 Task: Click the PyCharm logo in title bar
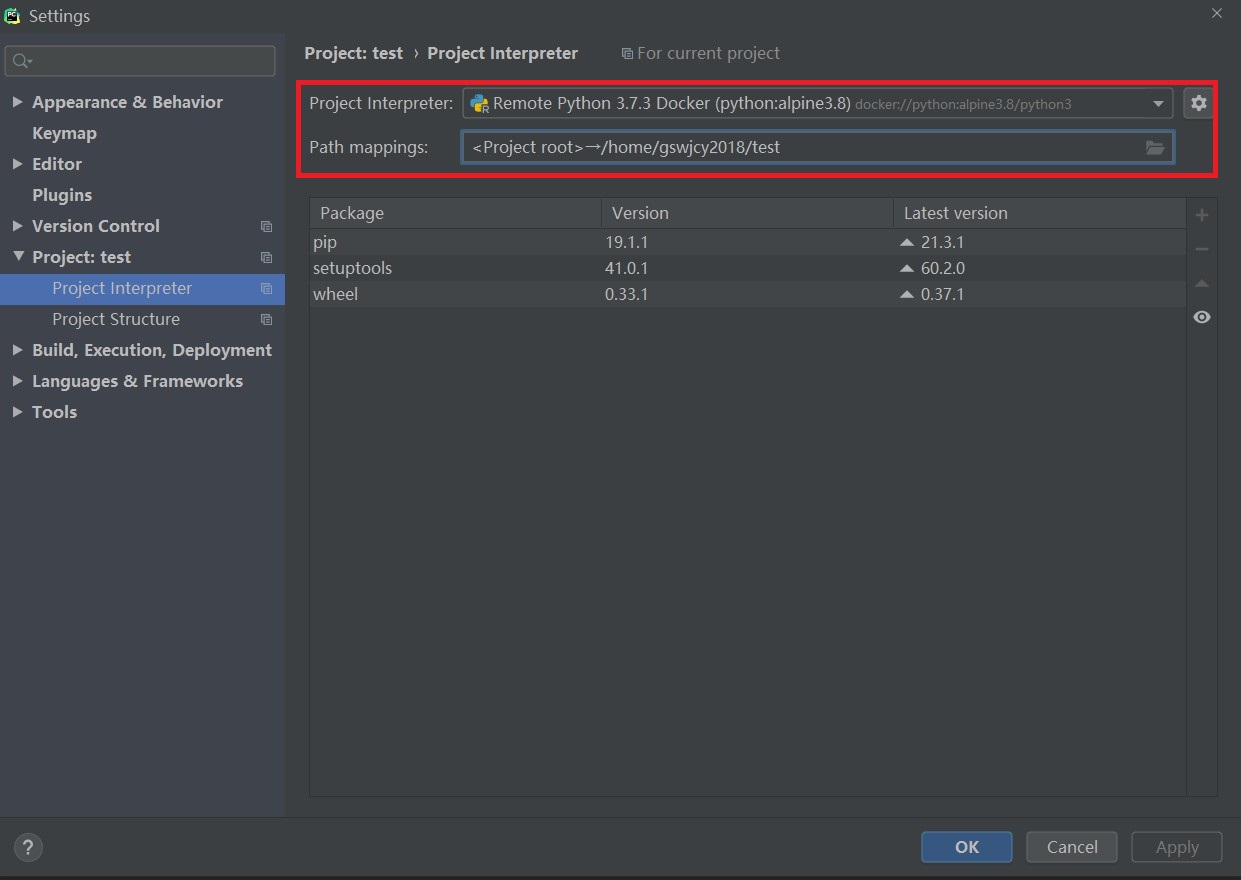12,15
